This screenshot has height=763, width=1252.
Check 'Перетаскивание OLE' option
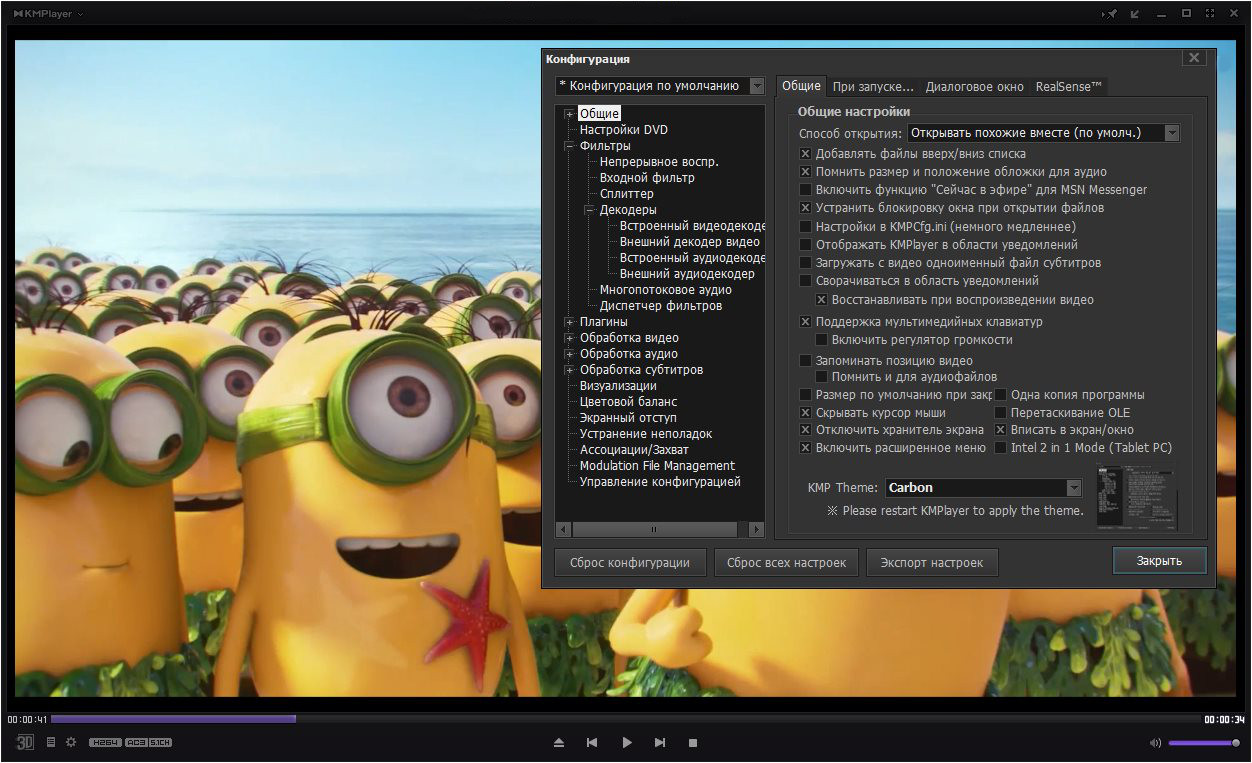coord(1001,413)
